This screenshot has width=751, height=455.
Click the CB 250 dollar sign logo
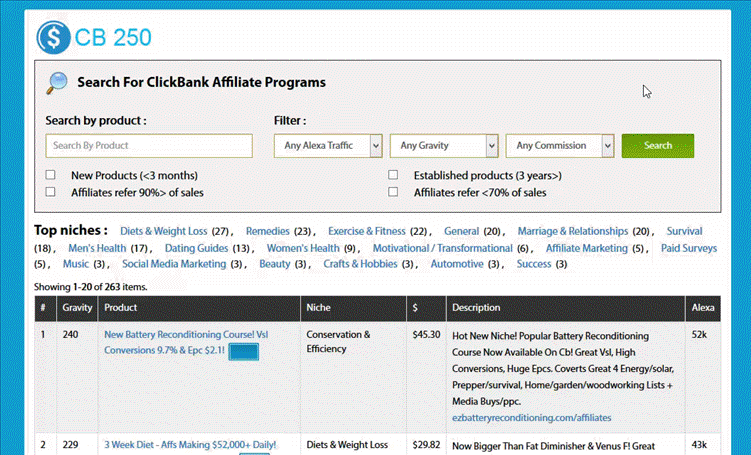click(53, 37)
